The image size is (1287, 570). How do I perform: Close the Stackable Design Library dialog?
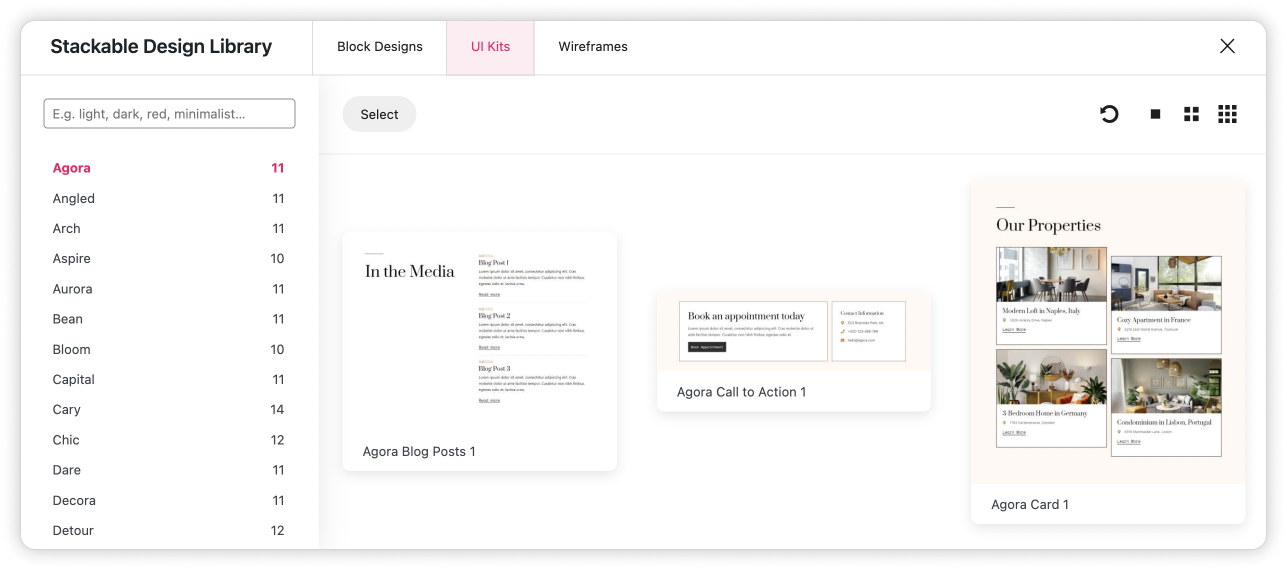pos(1227,46)
